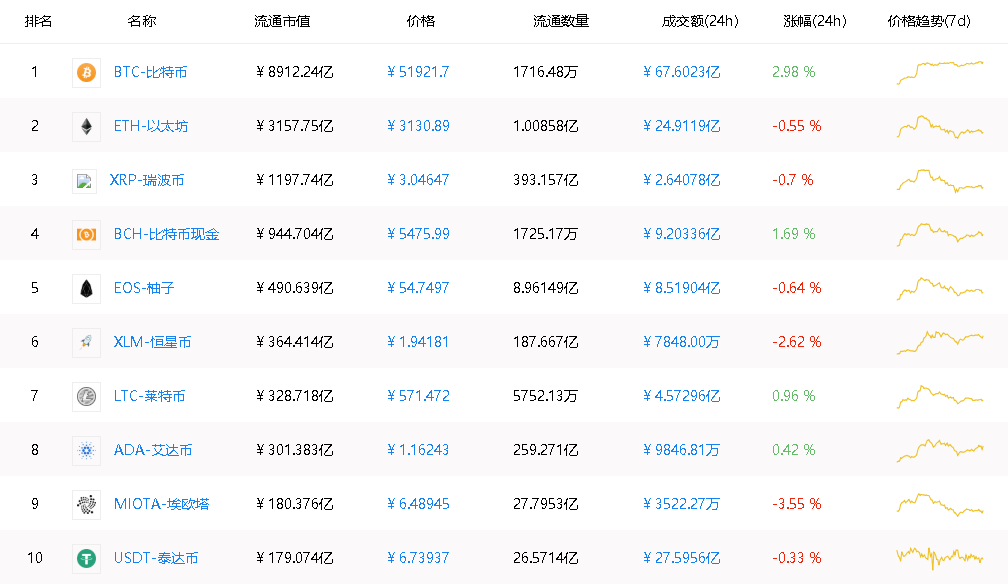
Task: Sort by 流通数量 column header
Action: click(x=561, y=21)
